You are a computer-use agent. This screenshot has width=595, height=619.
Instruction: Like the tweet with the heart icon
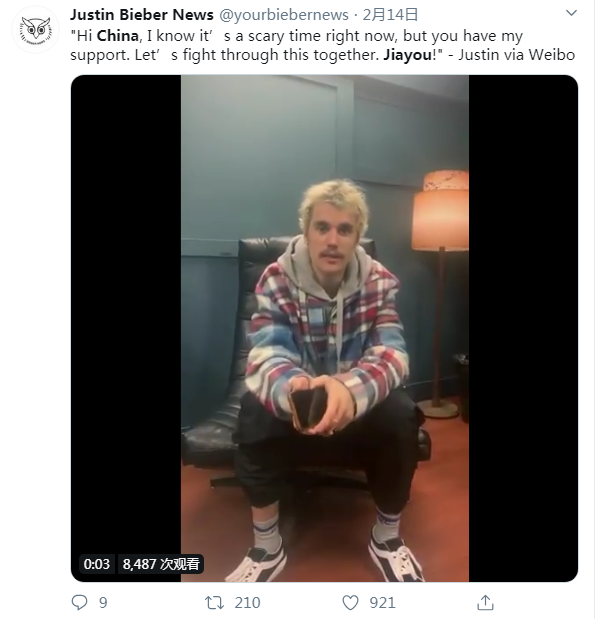pyautogui.click(x=350, y=603)
